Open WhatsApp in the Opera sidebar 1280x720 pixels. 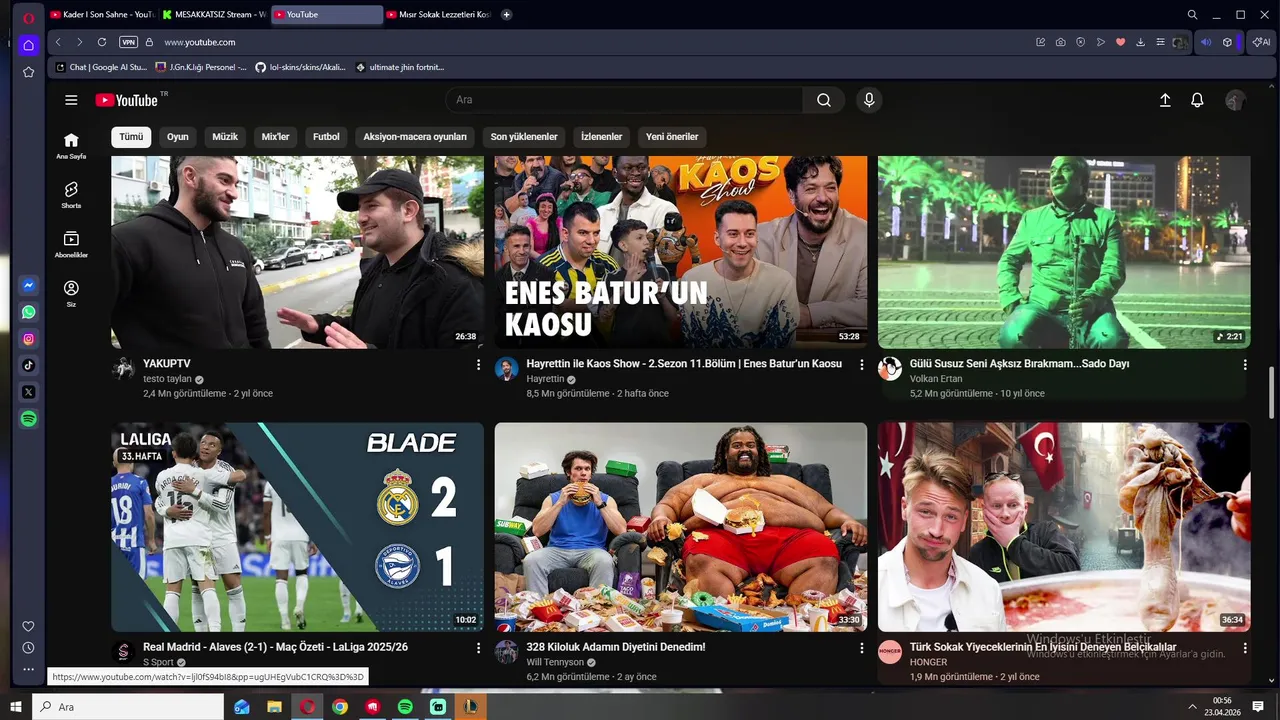point(28,312)
